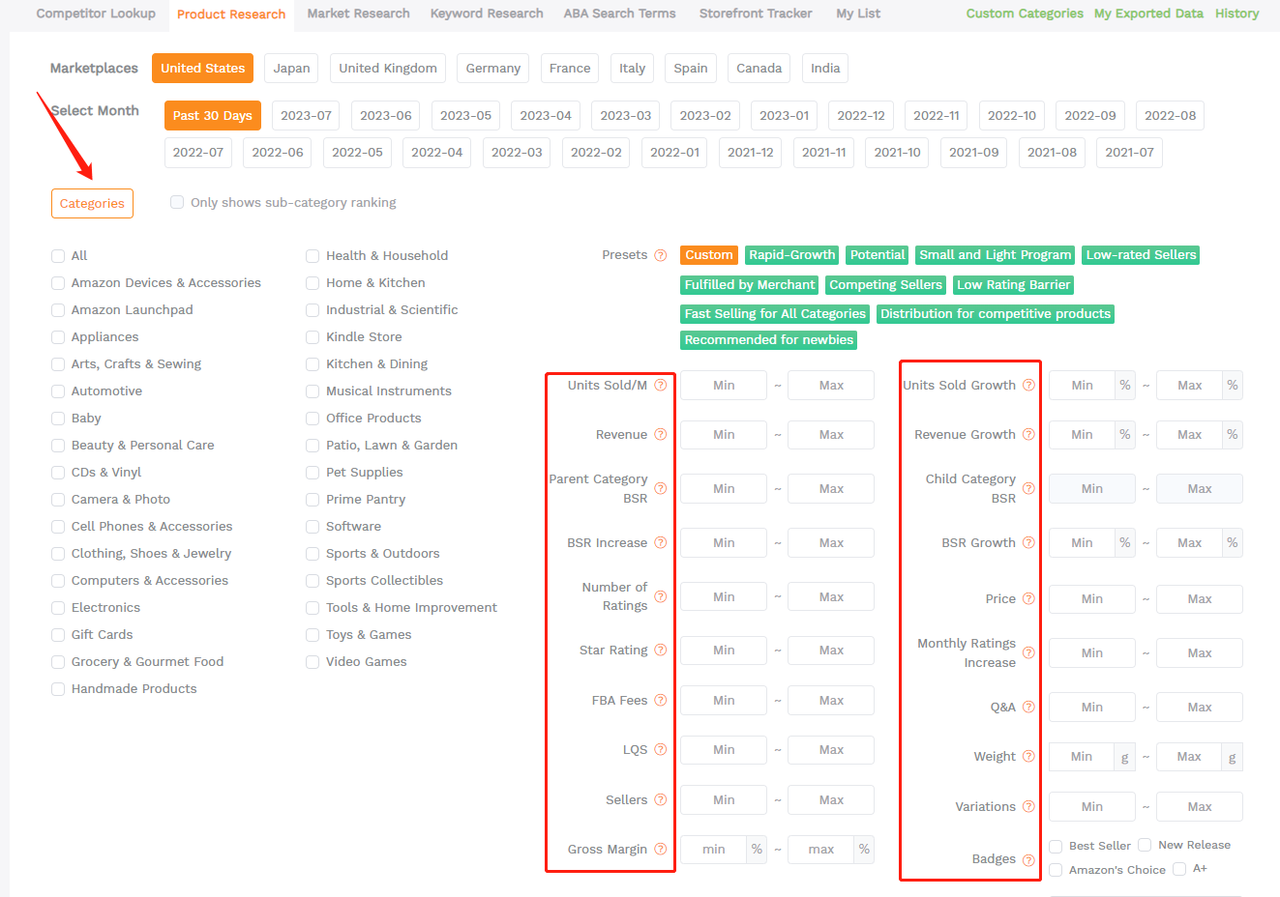Click the History link
This screenshot has height=897, width=1280.
[x=1237, y=13]
